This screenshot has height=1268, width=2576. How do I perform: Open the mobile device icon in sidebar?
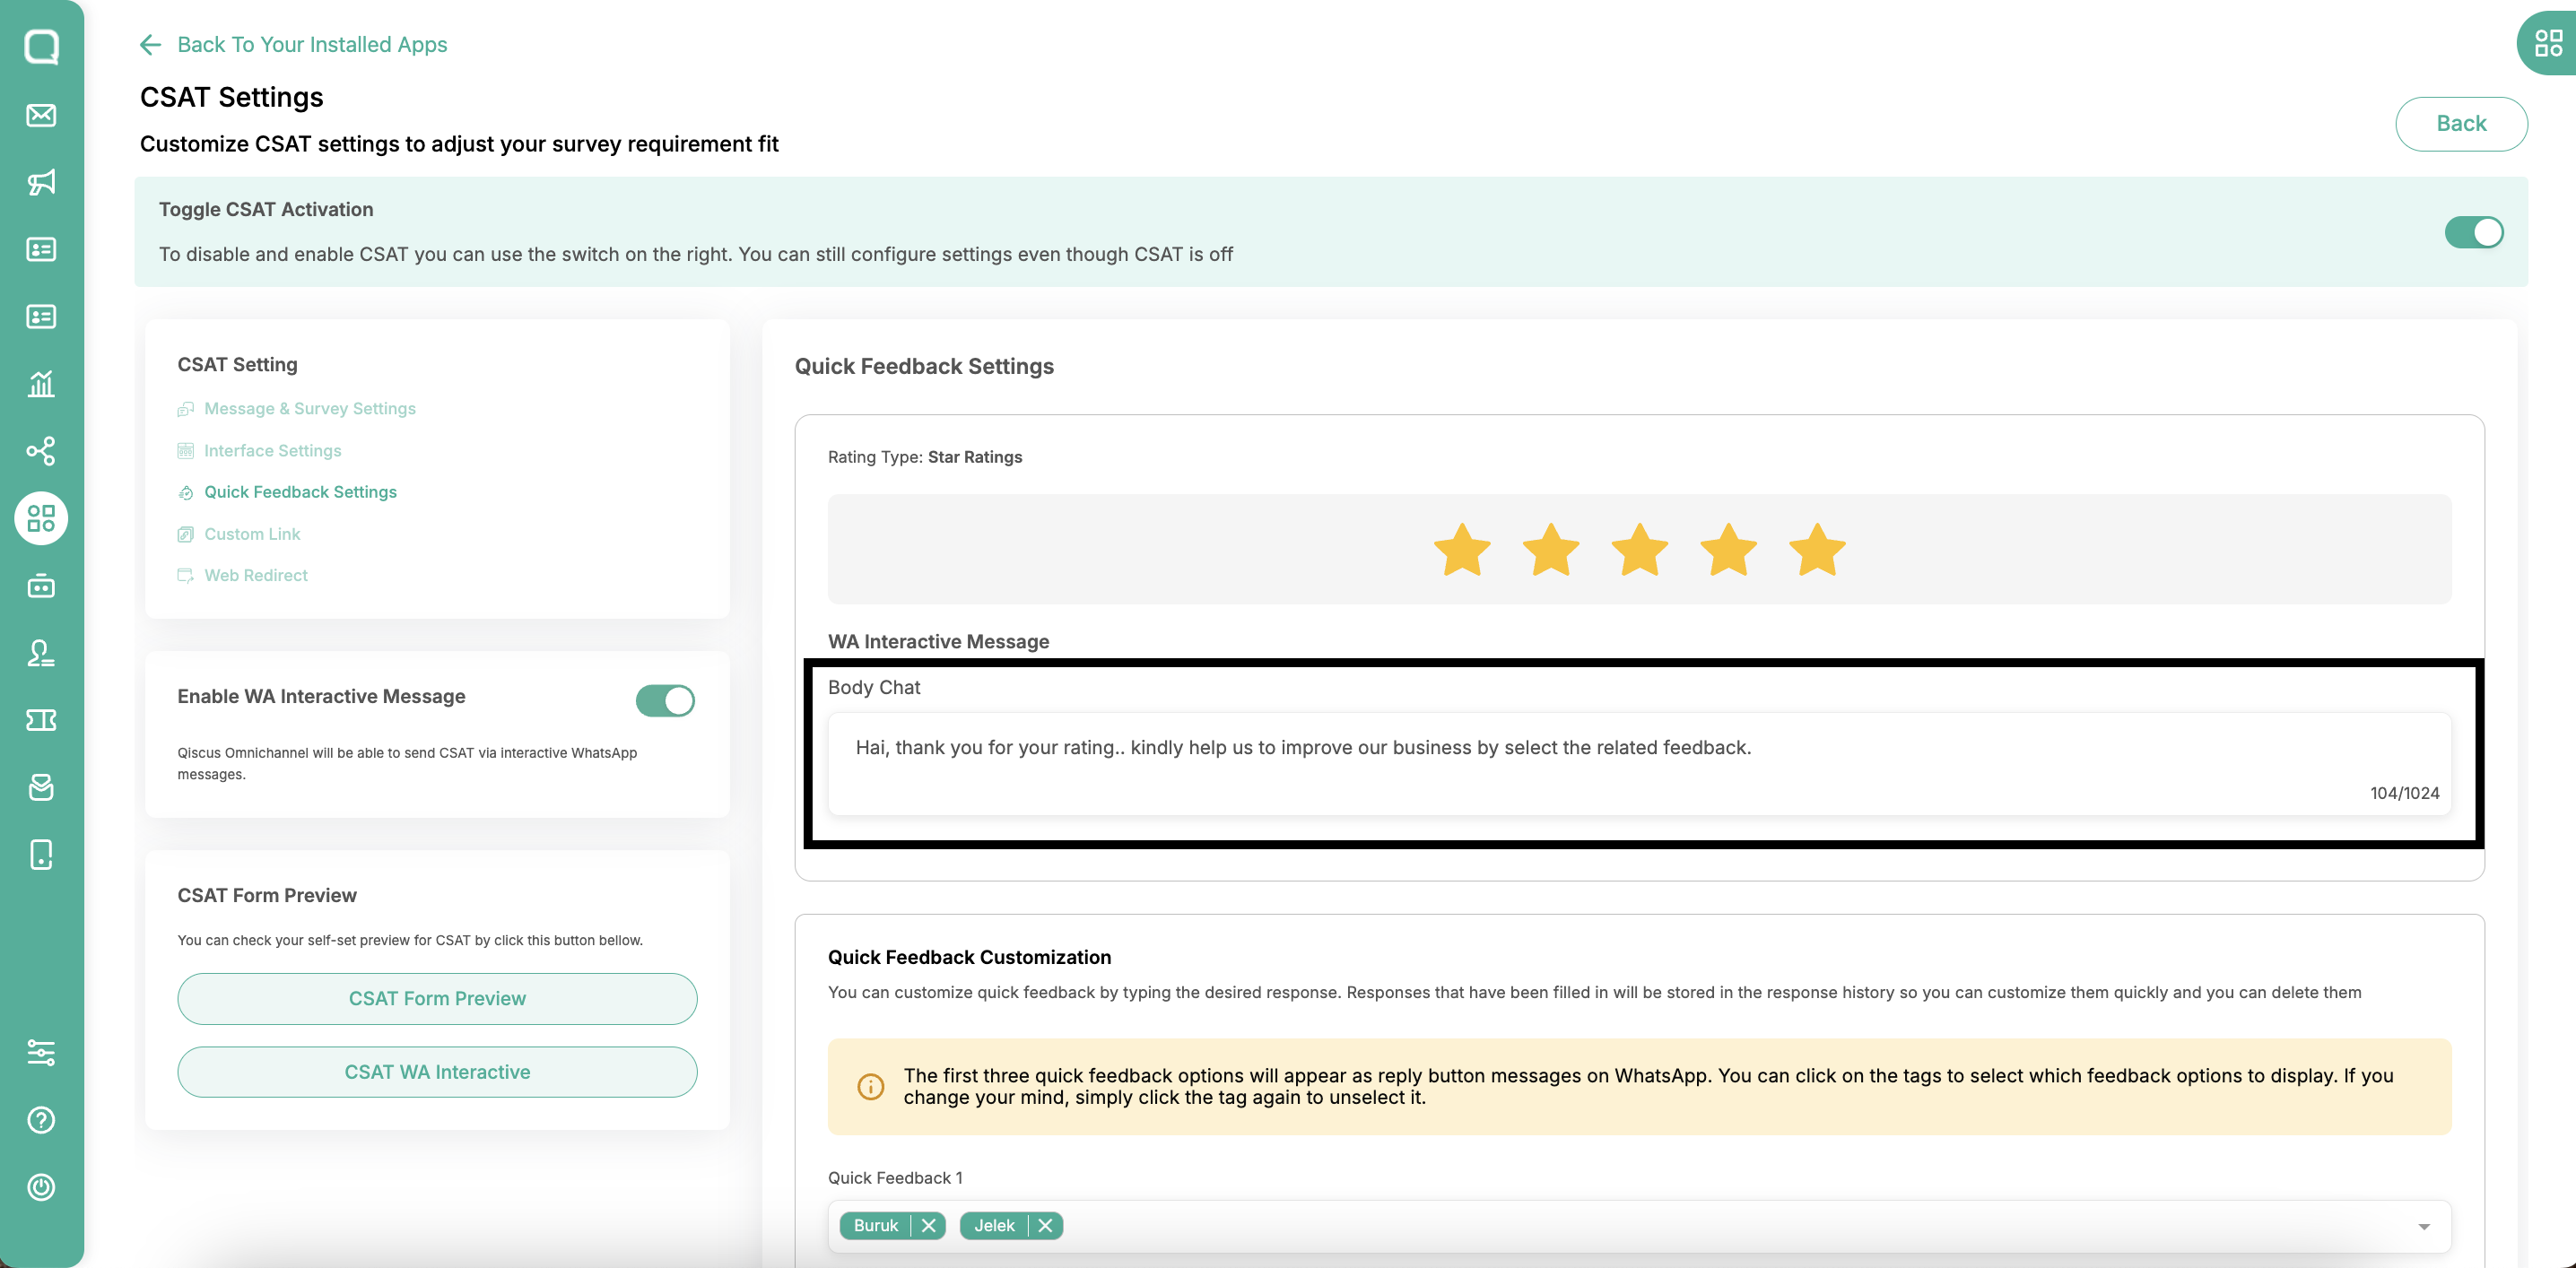pyautogui.click(x=41, y=855)
